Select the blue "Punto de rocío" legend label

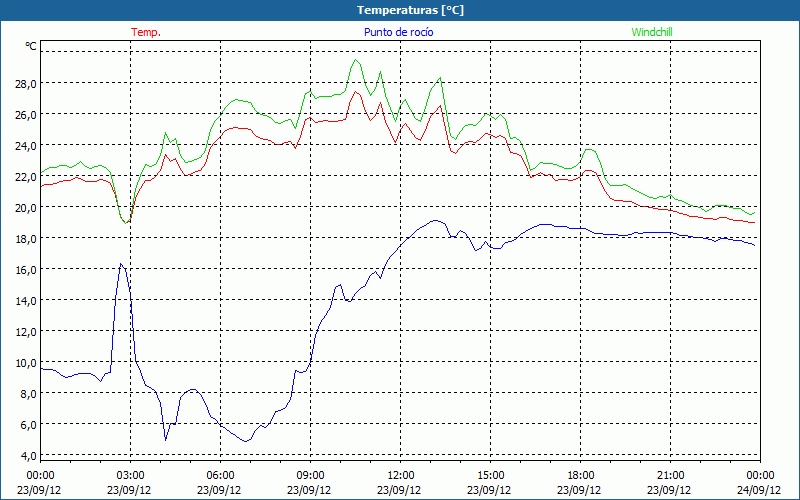tap(398, 32)
